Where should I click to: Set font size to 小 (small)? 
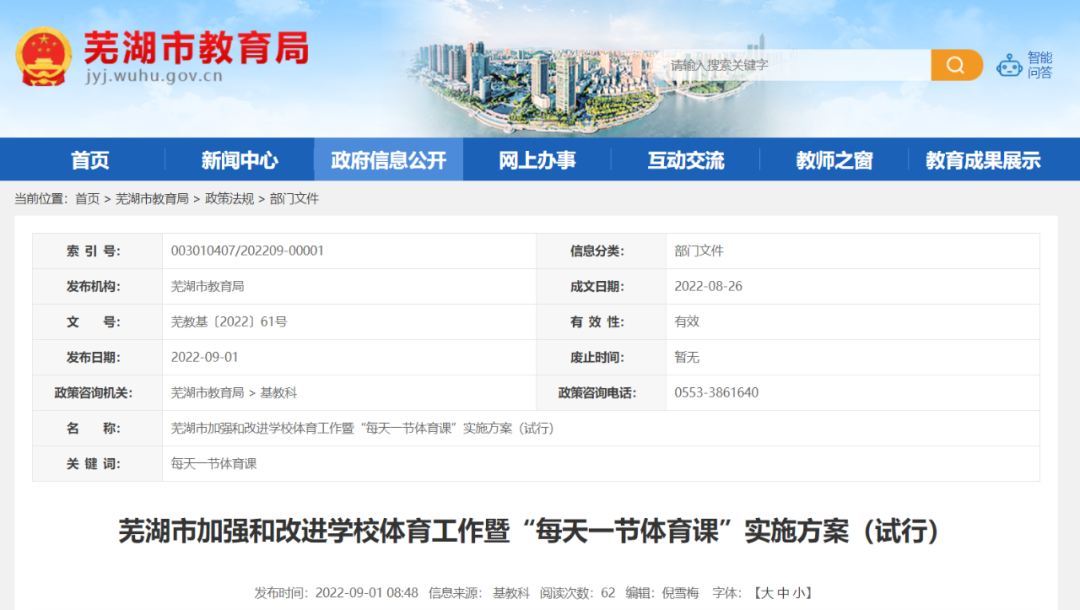(798, 593)
